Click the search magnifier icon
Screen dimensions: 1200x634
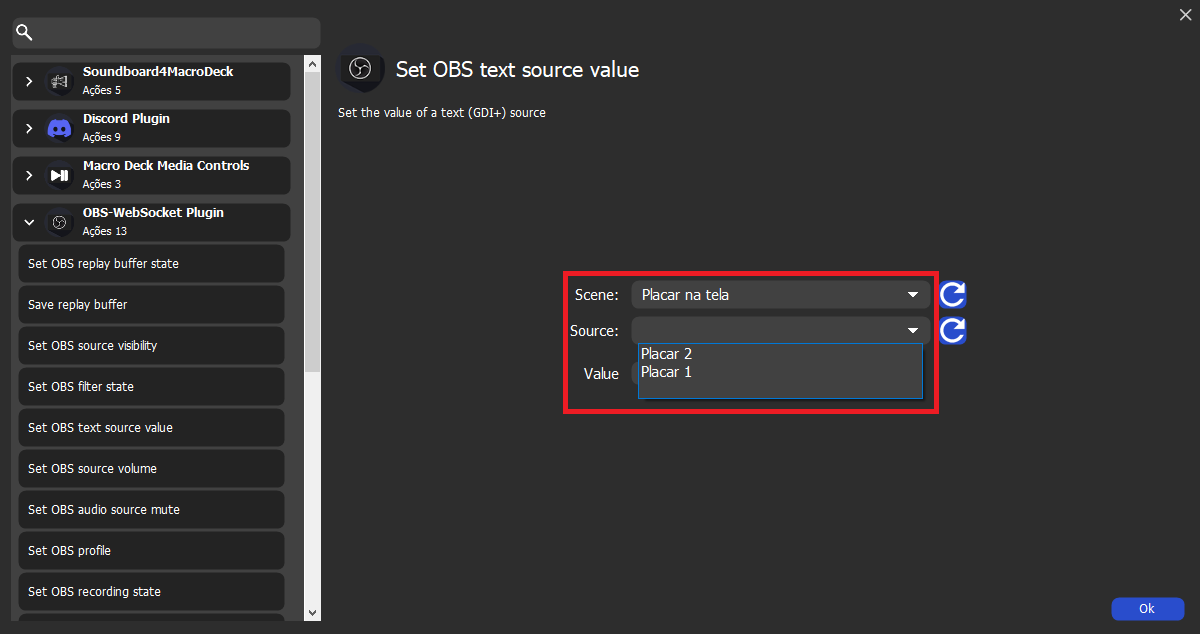24,32
